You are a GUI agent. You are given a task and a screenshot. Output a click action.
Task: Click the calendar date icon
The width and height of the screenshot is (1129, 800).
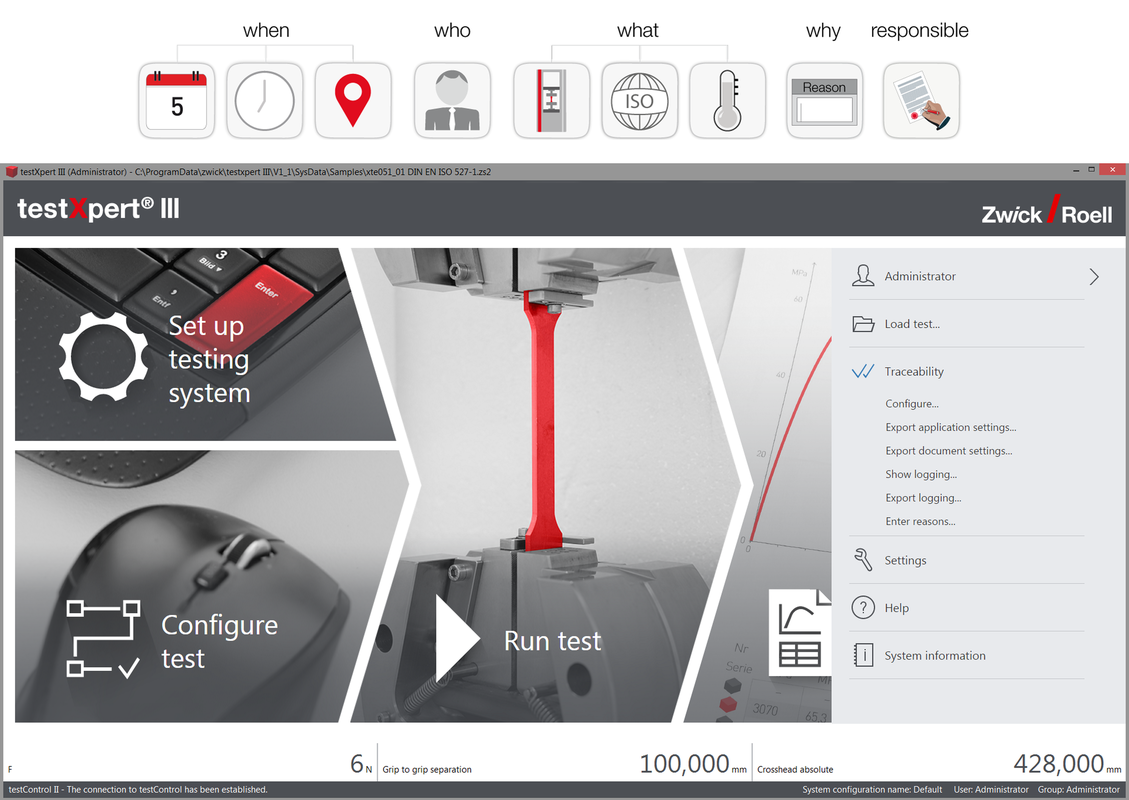(x=177, y=101)
